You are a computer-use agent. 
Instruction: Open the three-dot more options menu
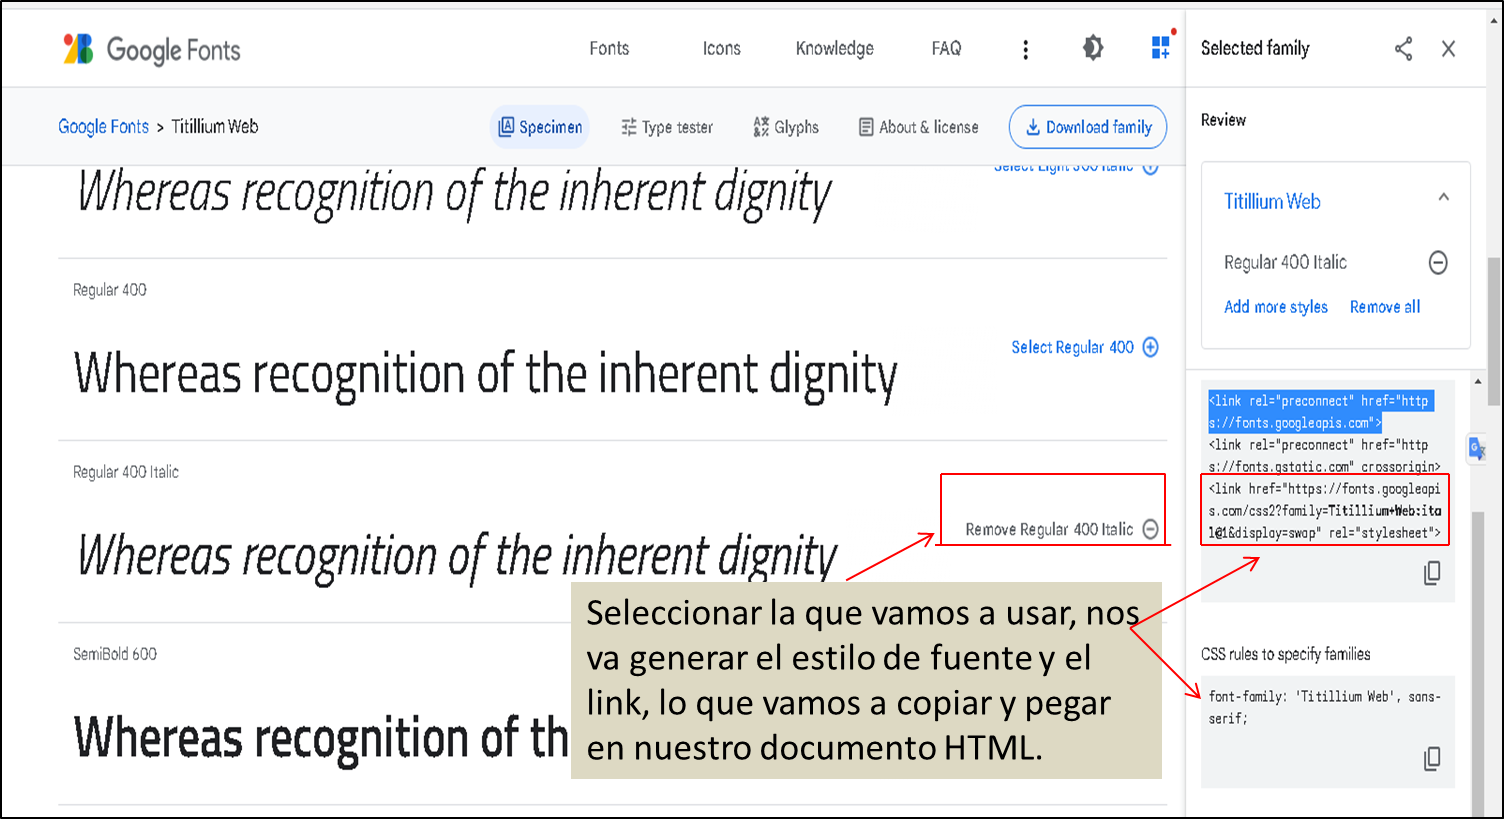[x=1025, y=49]
